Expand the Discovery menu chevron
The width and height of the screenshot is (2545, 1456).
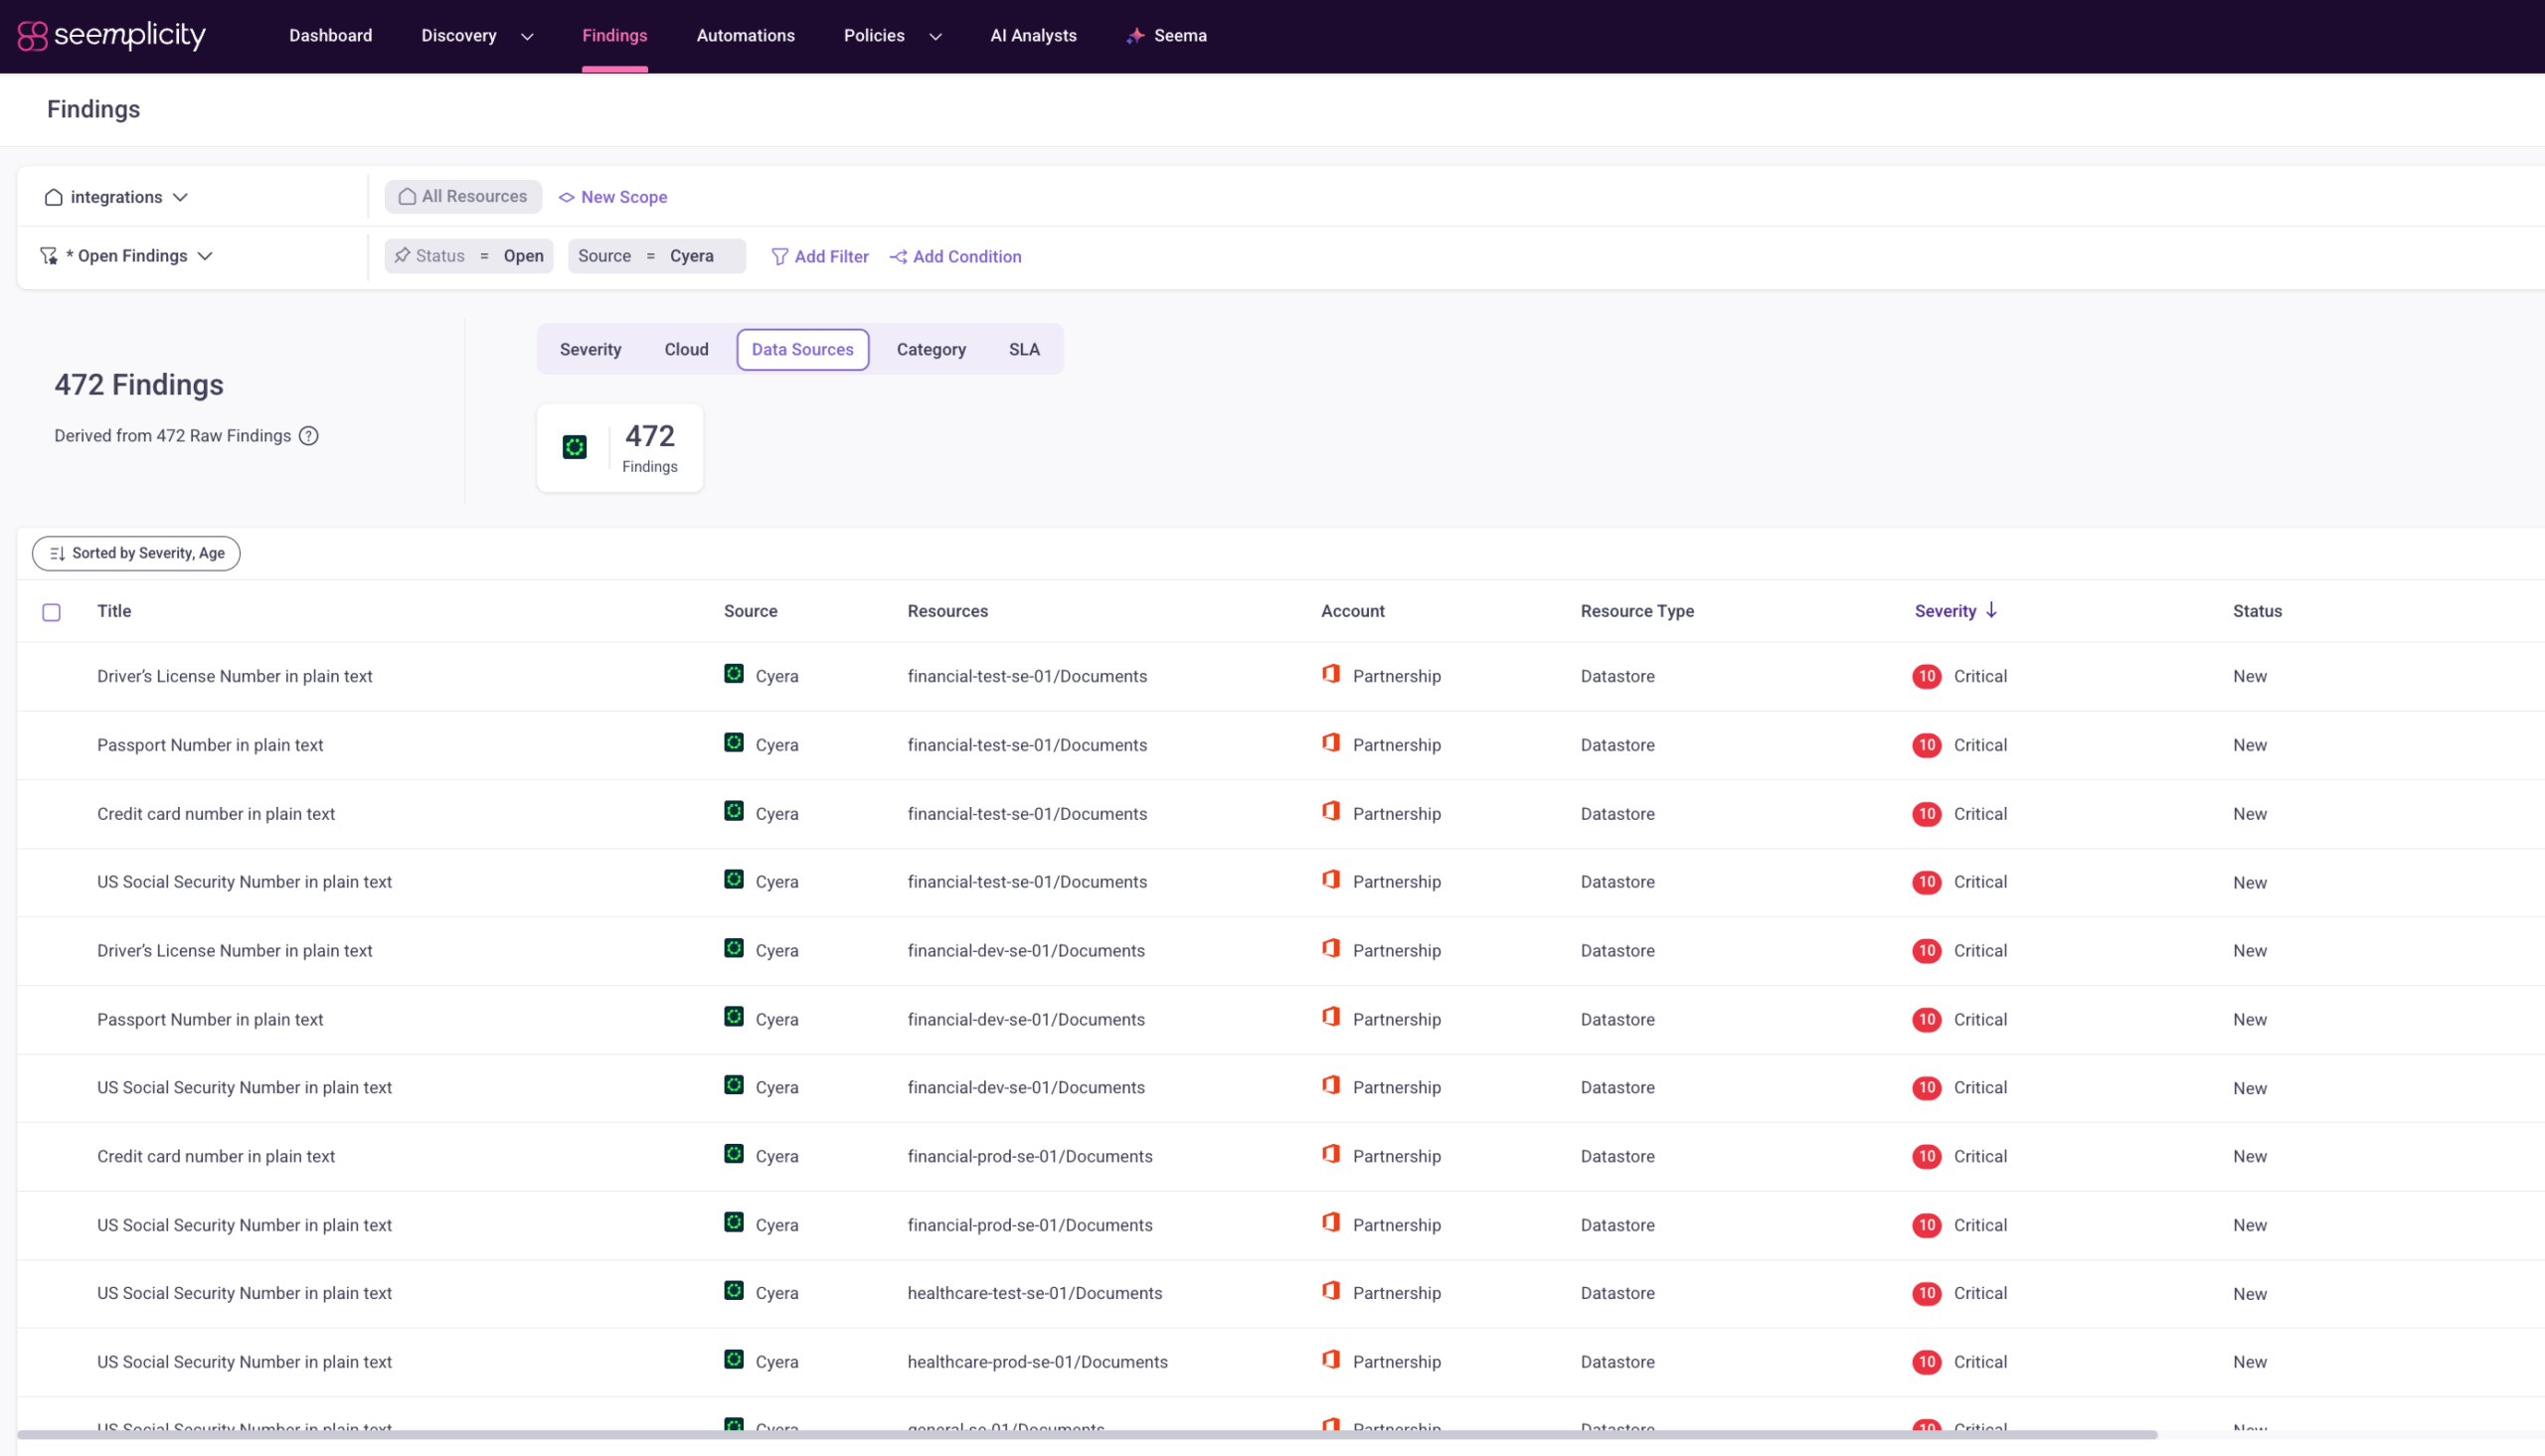(x=527, y=37)
